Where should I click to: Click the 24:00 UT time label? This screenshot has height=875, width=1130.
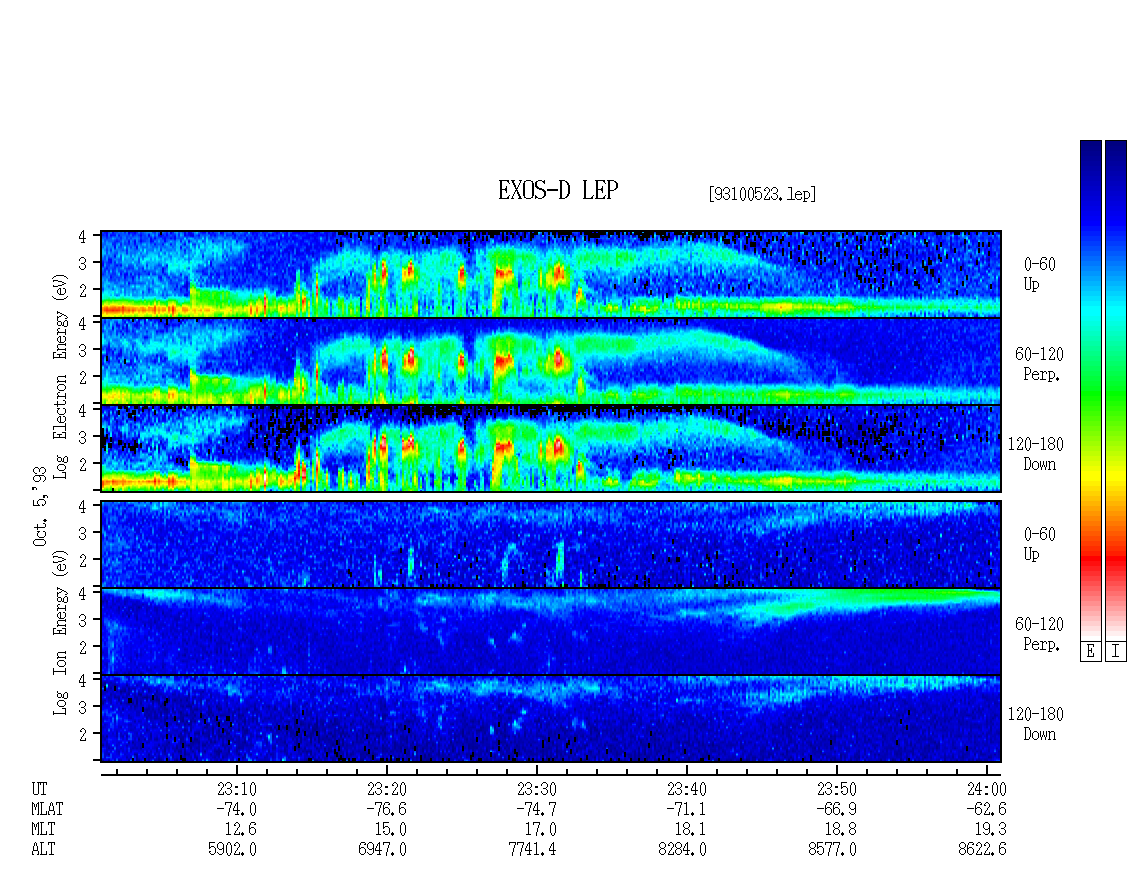pos(987,789)
